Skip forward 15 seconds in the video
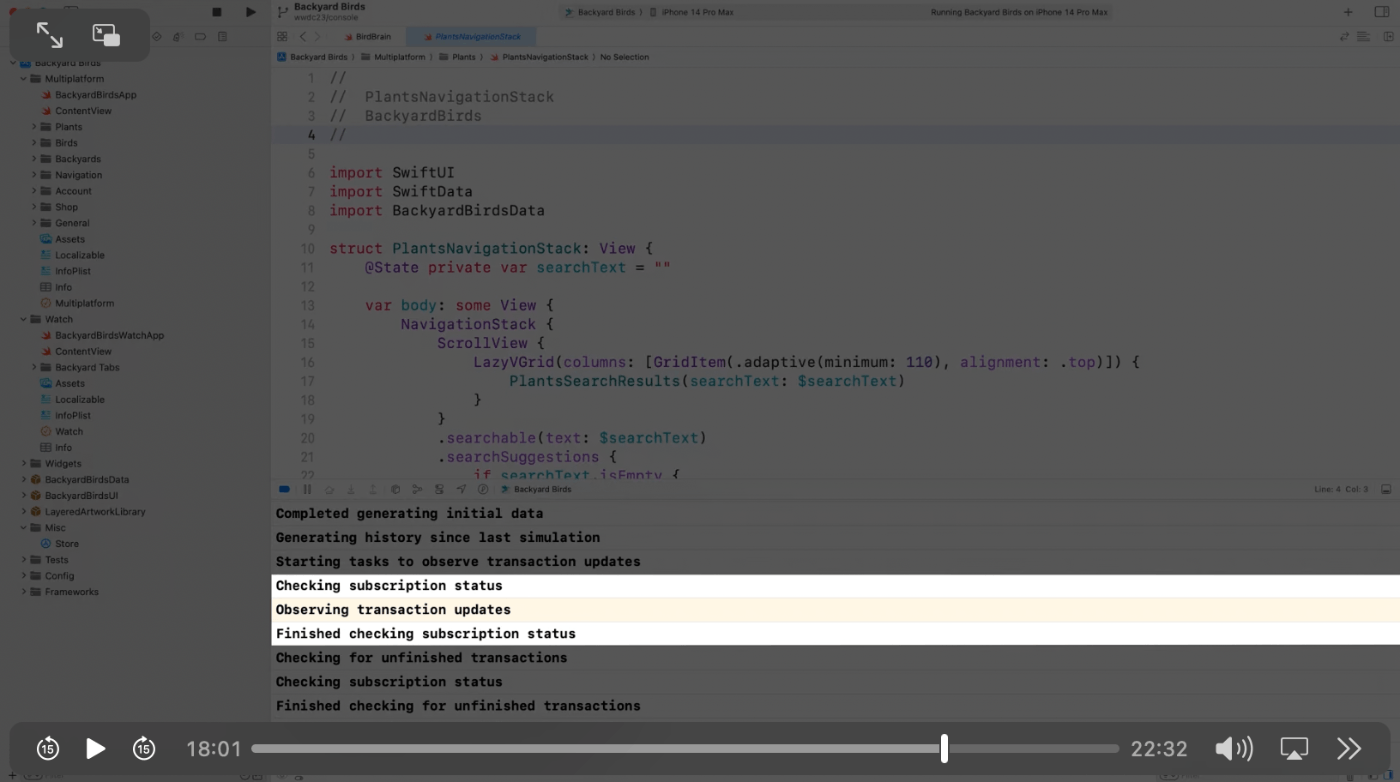The image size is (1400, 782). [144, 748]
